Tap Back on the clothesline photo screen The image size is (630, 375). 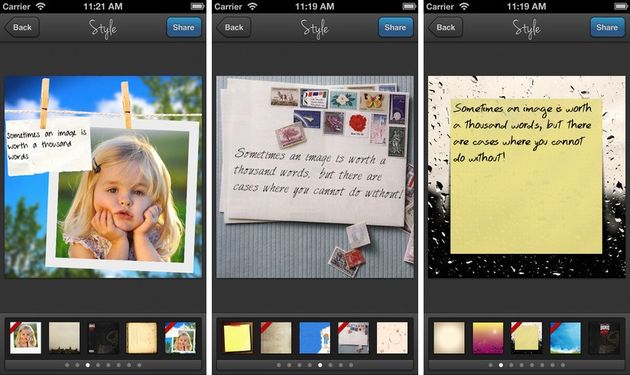point(22,27)
